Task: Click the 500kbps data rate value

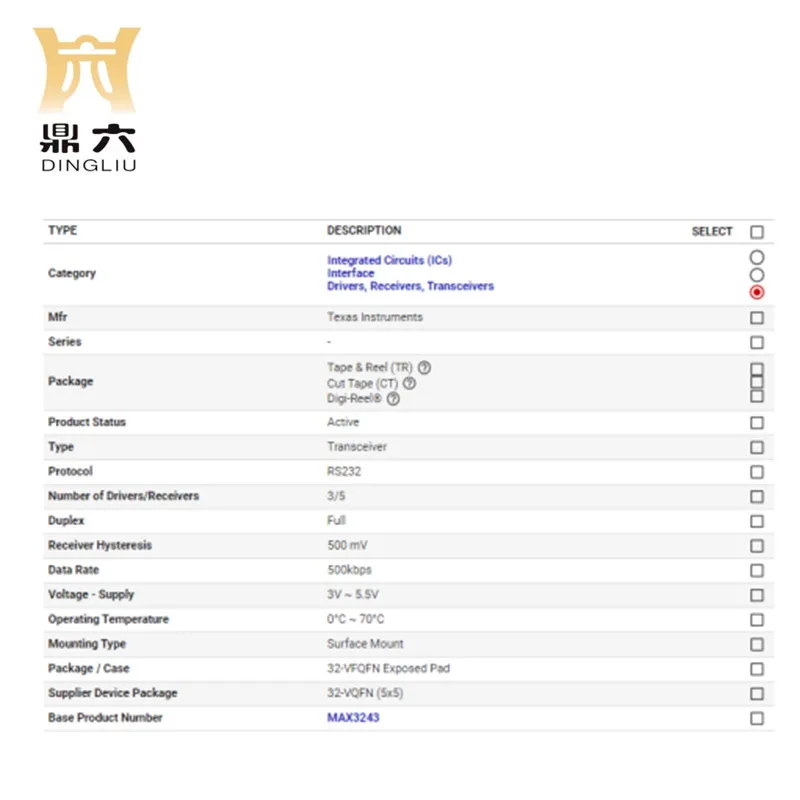Action: pyautogui.click(x=349, y=569)
